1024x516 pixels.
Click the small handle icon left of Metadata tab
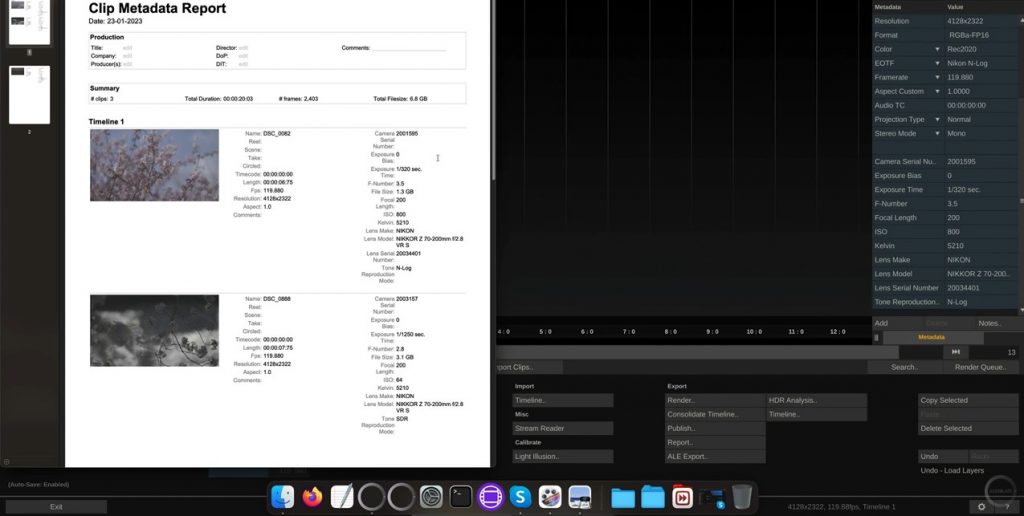click(x=876, y=338)
